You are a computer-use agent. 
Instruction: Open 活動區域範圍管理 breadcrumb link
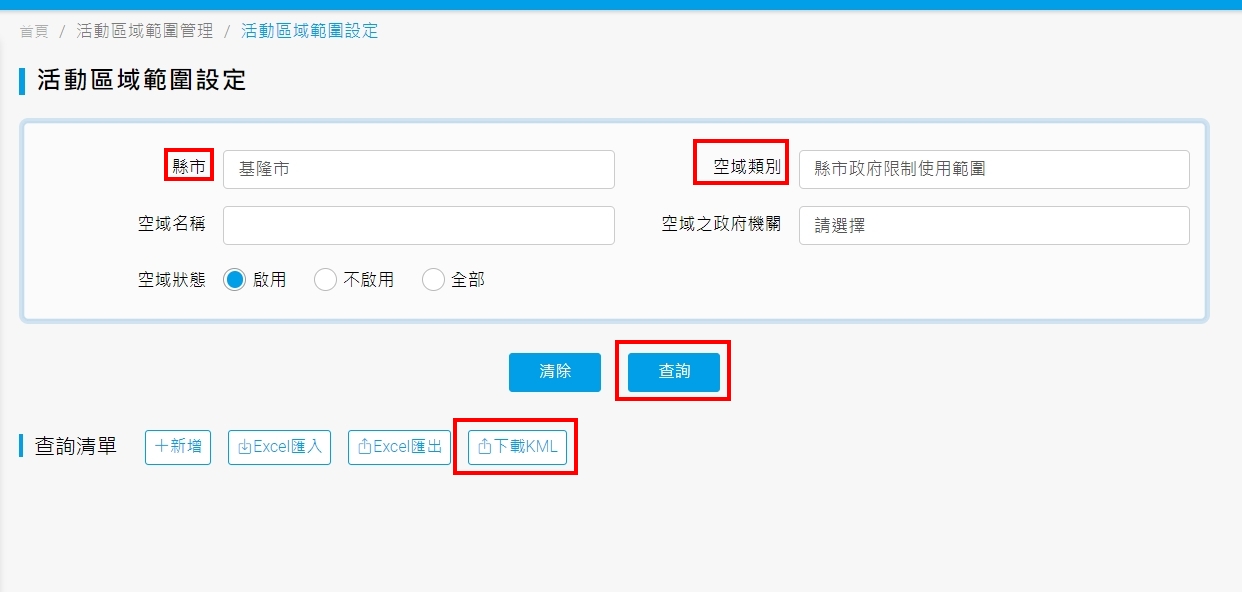(x=145, y=31)
